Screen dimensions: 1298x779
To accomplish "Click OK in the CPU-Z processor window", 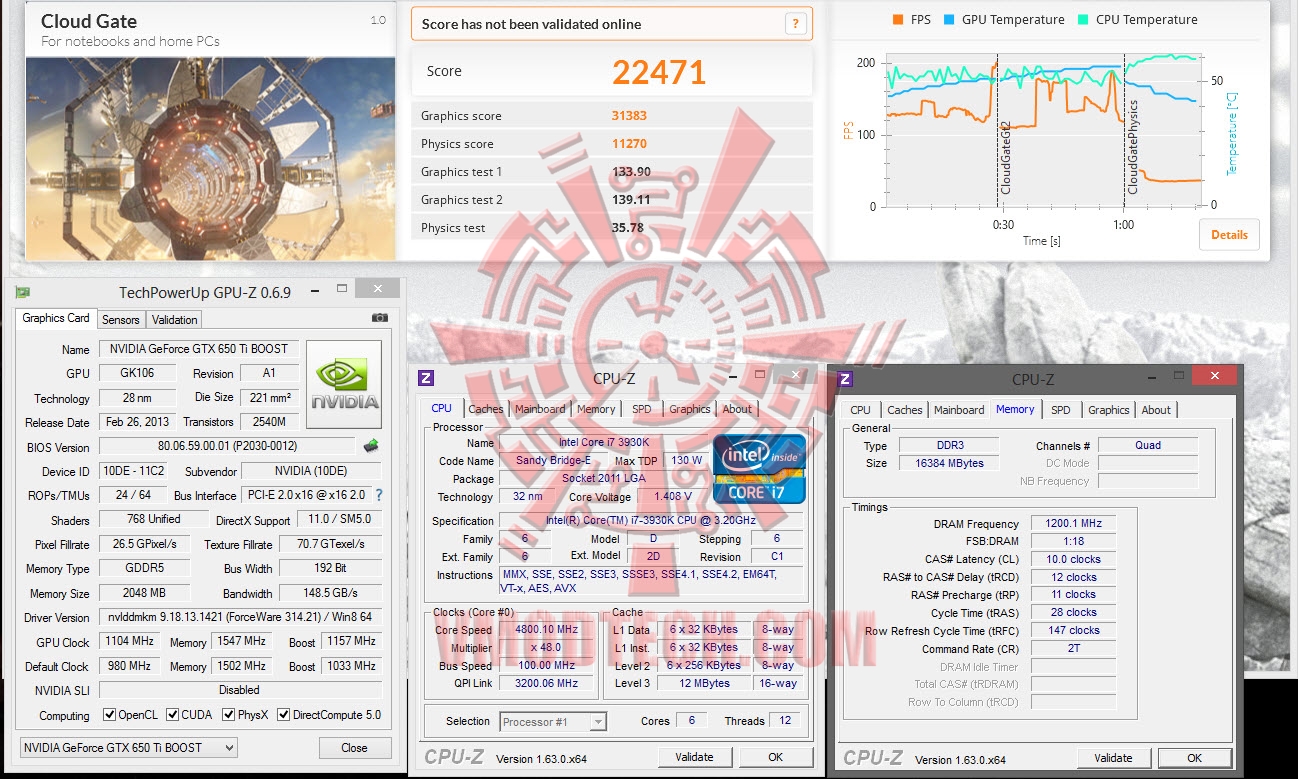I will 775,757.
